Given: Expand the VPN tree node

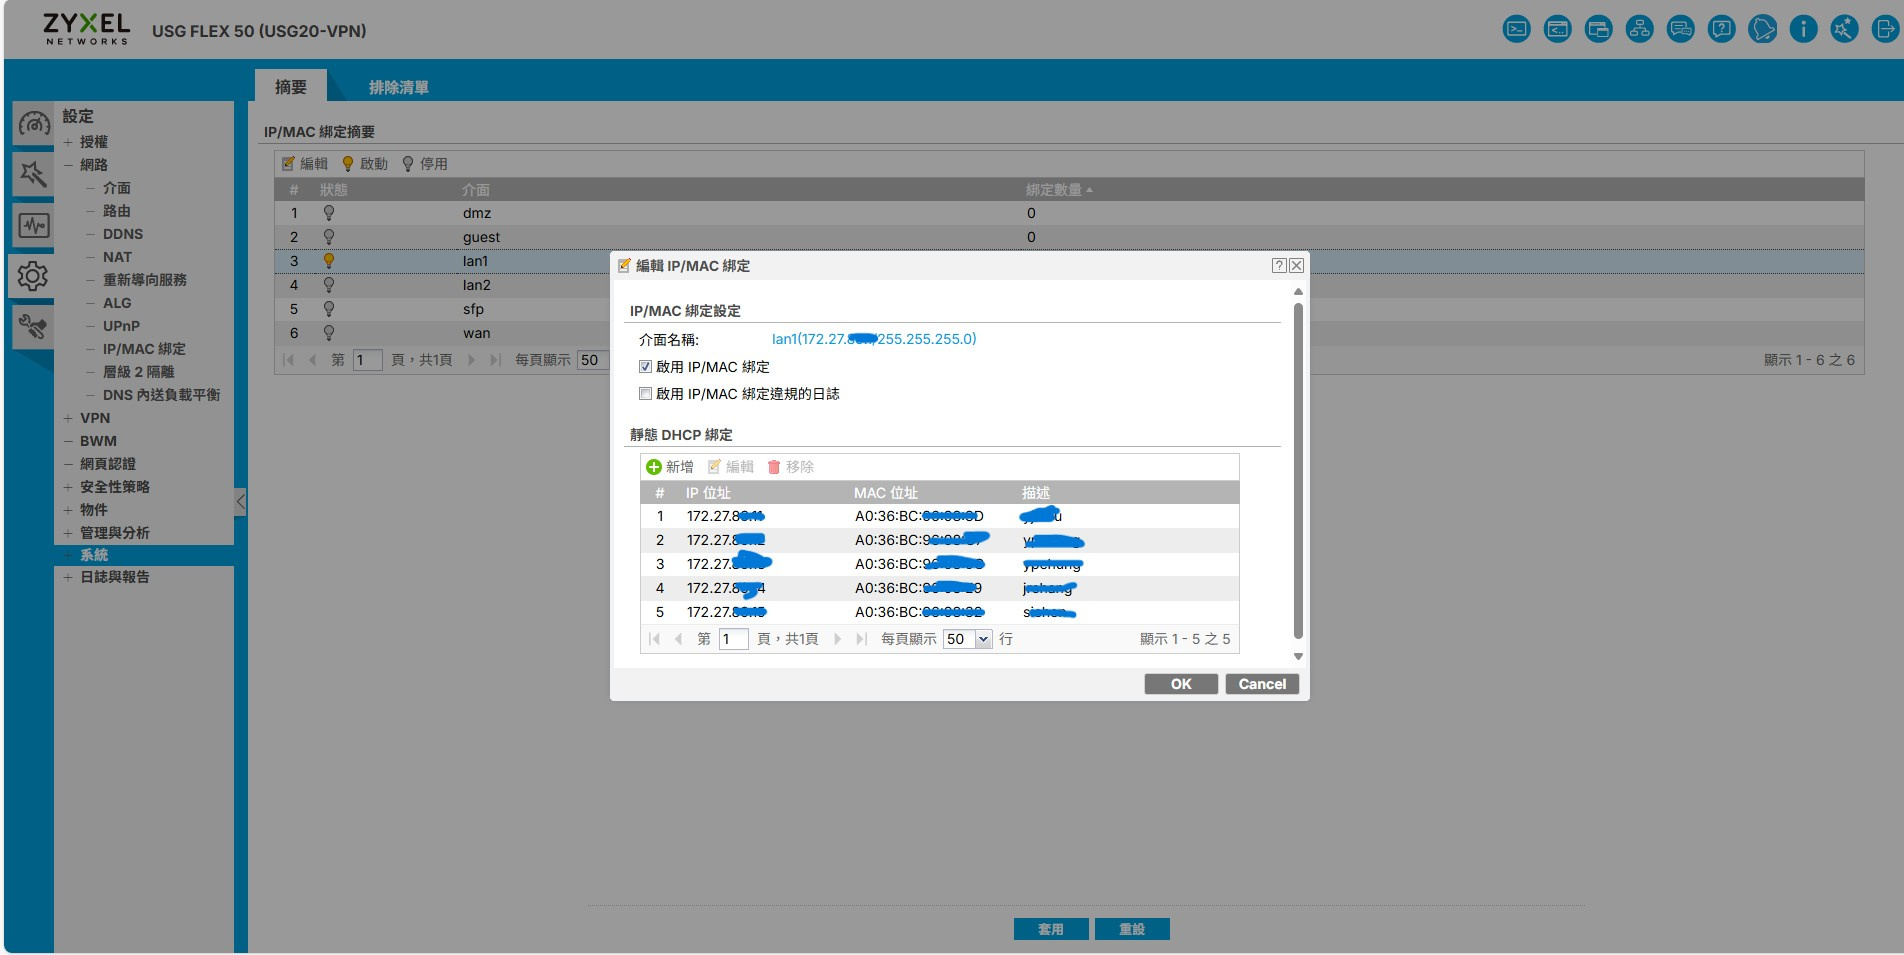Looking at the screenshot, I should click(x=68, y=418).
